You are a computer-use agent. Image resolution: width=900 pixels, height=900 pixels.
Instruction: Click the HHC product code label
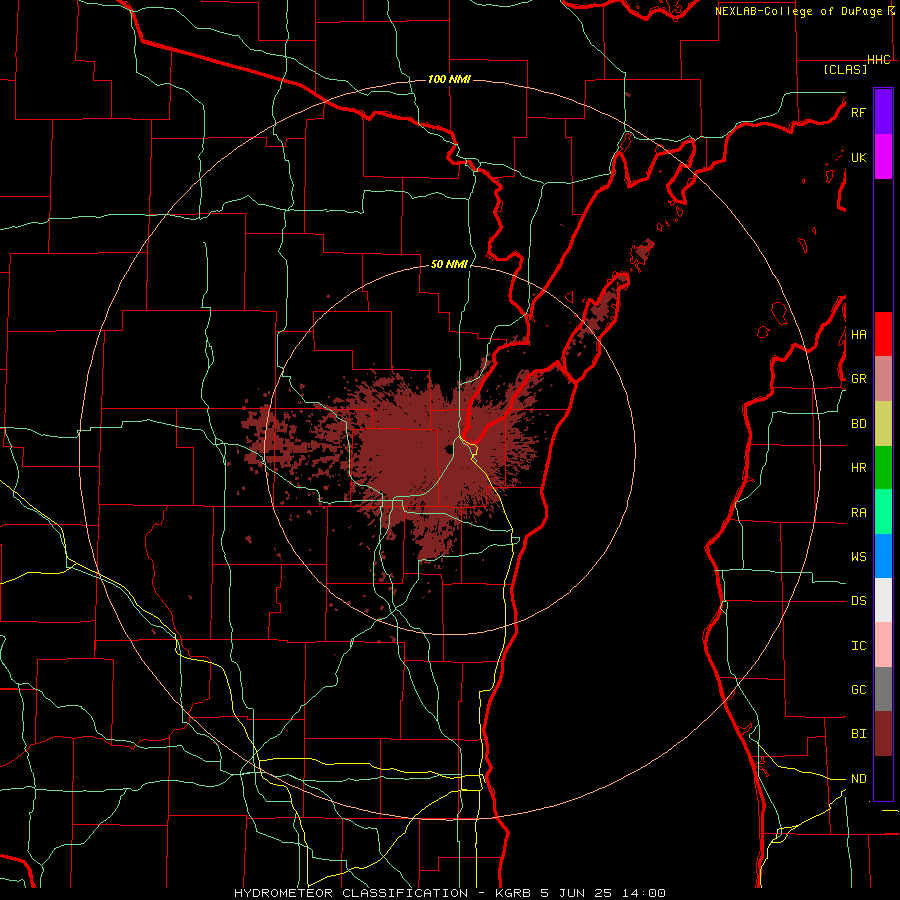tap(879, 60)
